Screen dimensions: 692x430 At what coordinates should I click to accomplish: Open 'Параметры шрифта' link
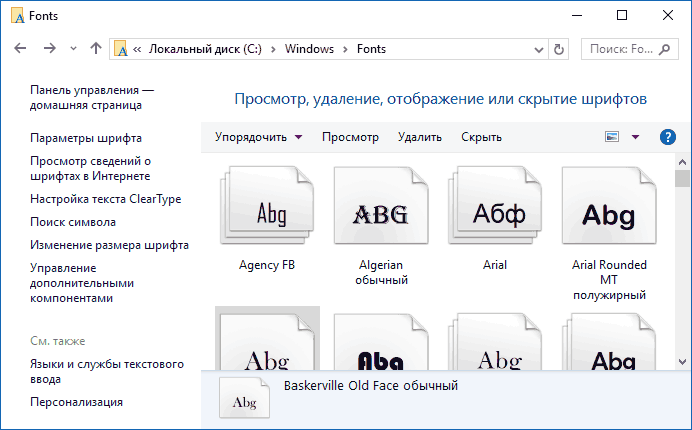click(86, 138)
